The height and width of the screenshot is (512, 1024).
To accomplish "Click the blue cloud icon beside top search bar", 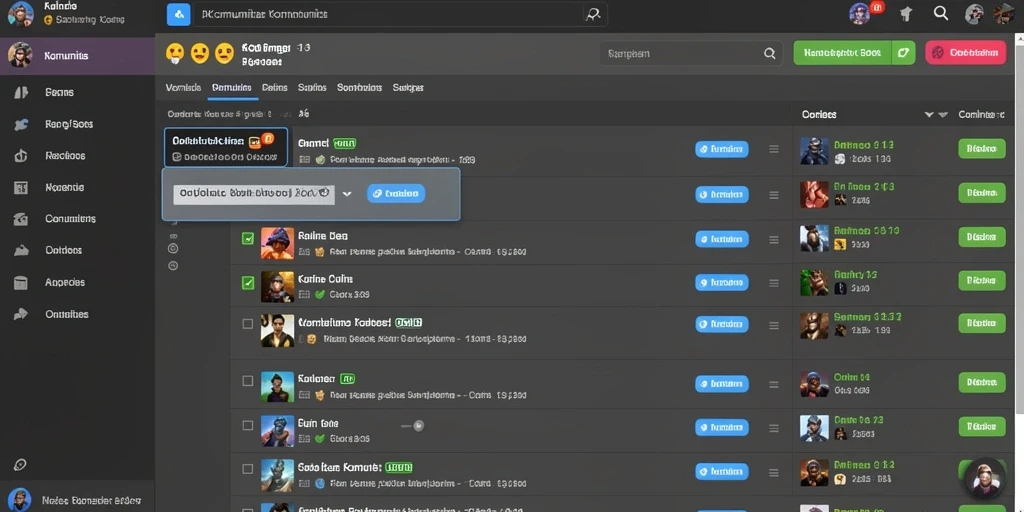I will coord(178,14).
